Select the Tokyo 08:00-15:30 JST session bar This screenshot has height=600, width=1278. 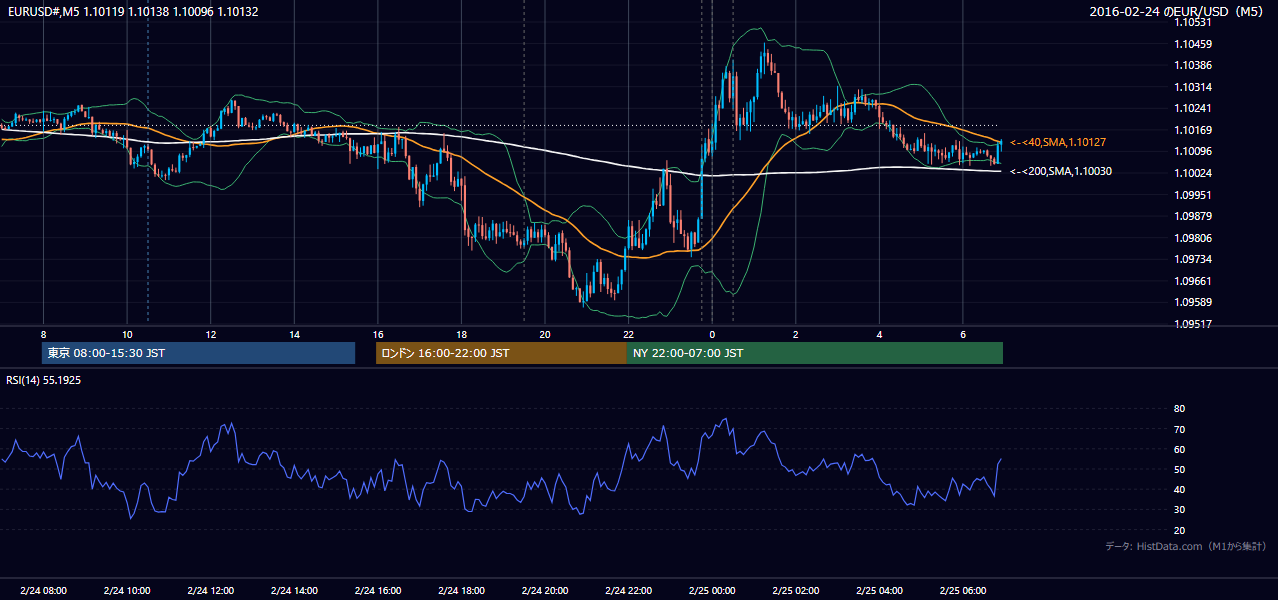199,353
